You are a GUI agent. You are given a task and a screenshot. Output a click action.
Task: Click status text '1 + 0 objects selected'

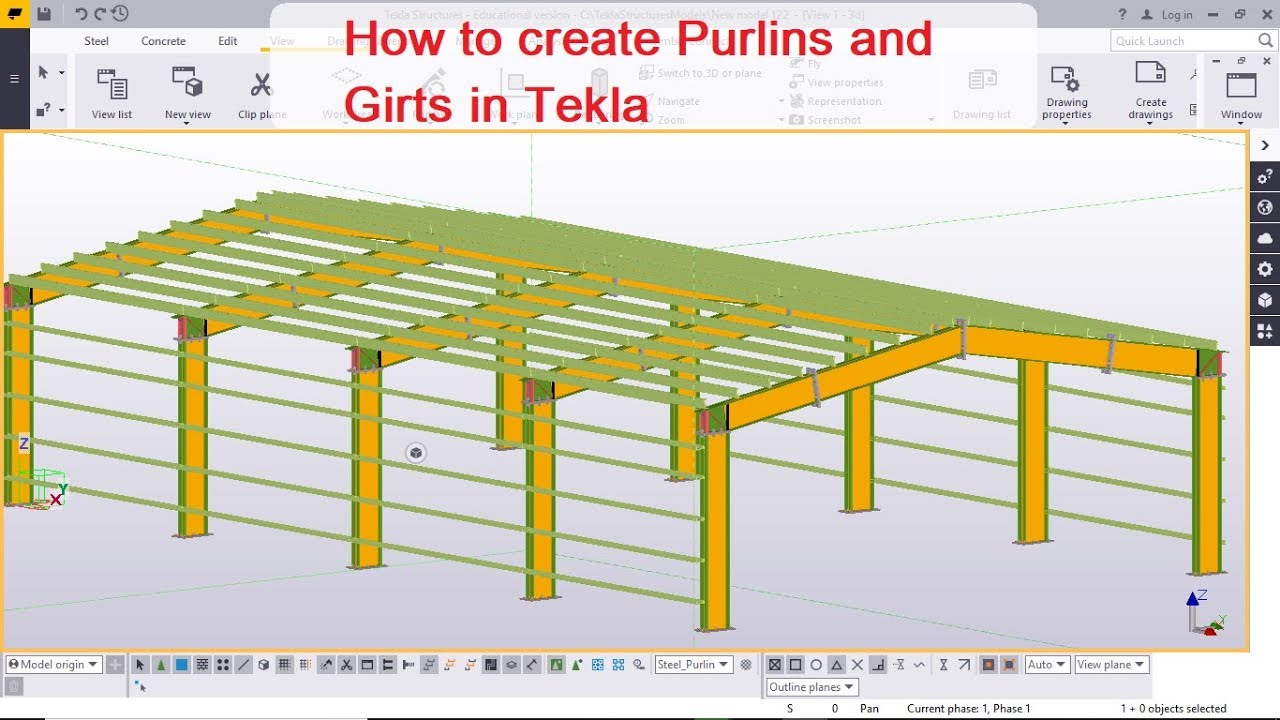click(1173, 709)
